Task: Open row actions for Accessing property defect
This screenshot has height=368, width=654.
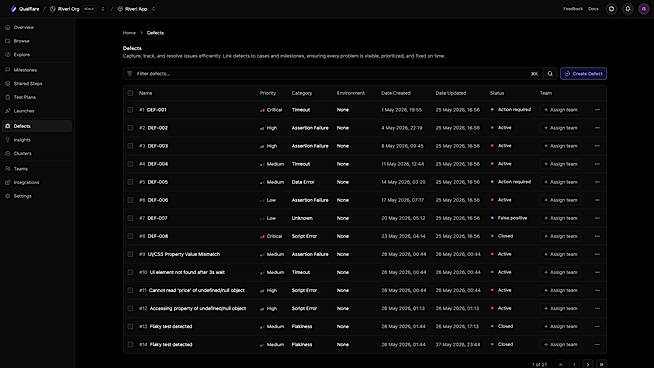Action: pyautogui.click(x=597, y=308)
